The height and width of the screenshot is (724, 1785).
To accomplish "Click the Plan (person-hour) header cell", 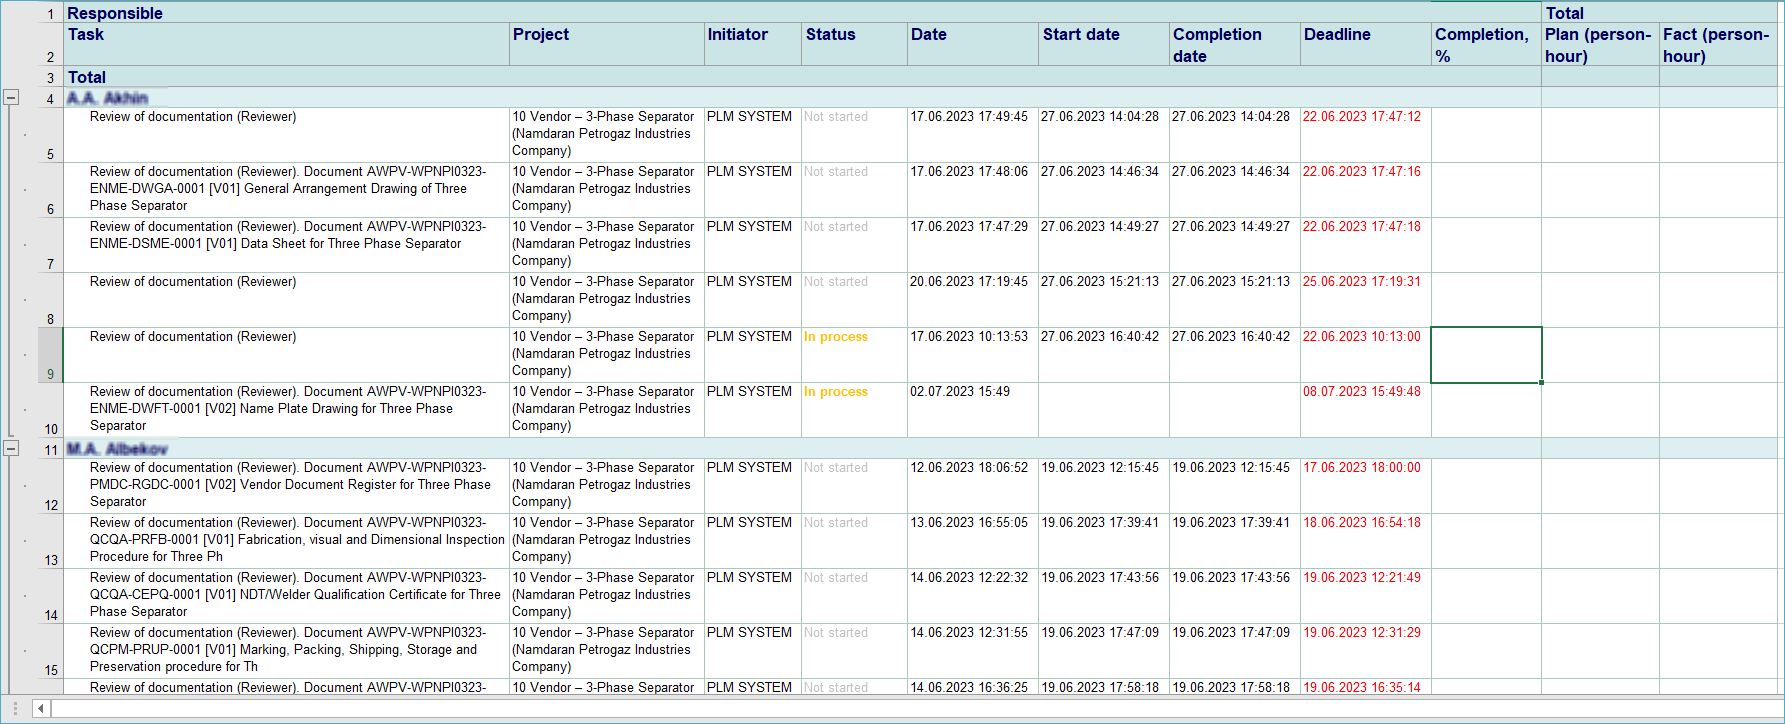I will click(x=1599, y=45).
